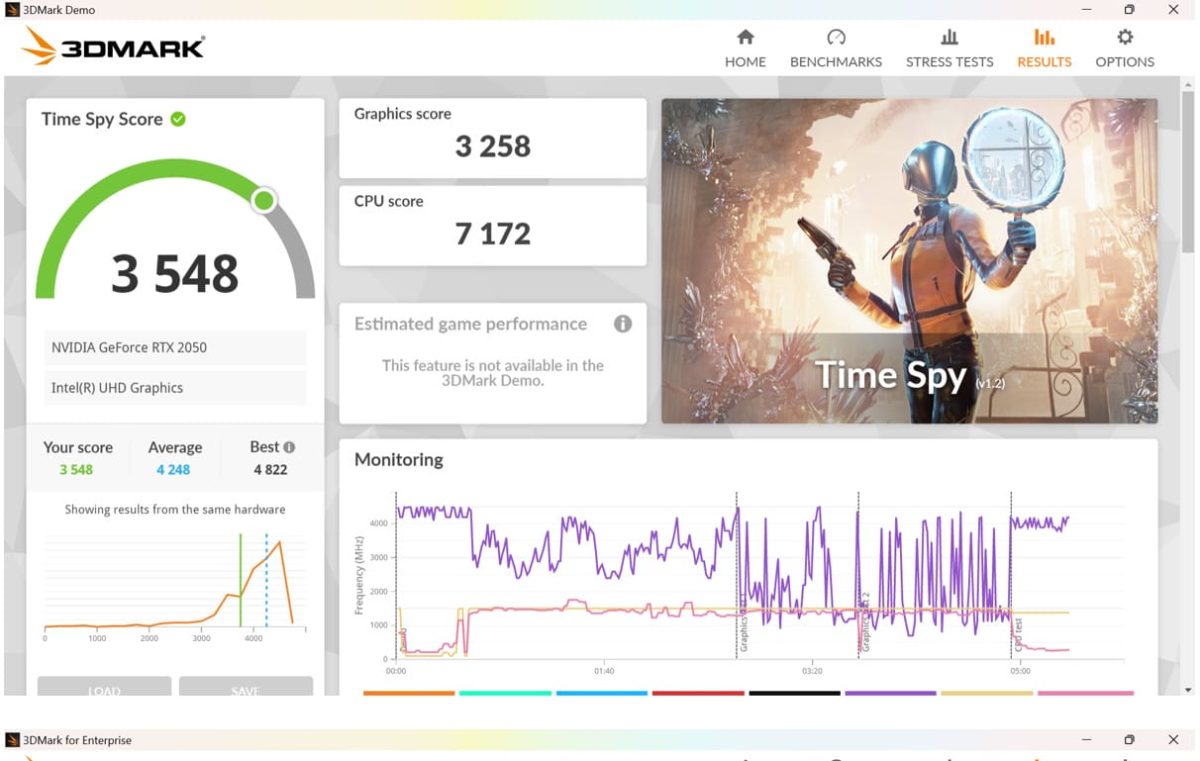Click the orange legend color bar
The image size is (1200, 761).
coord(409,692)
